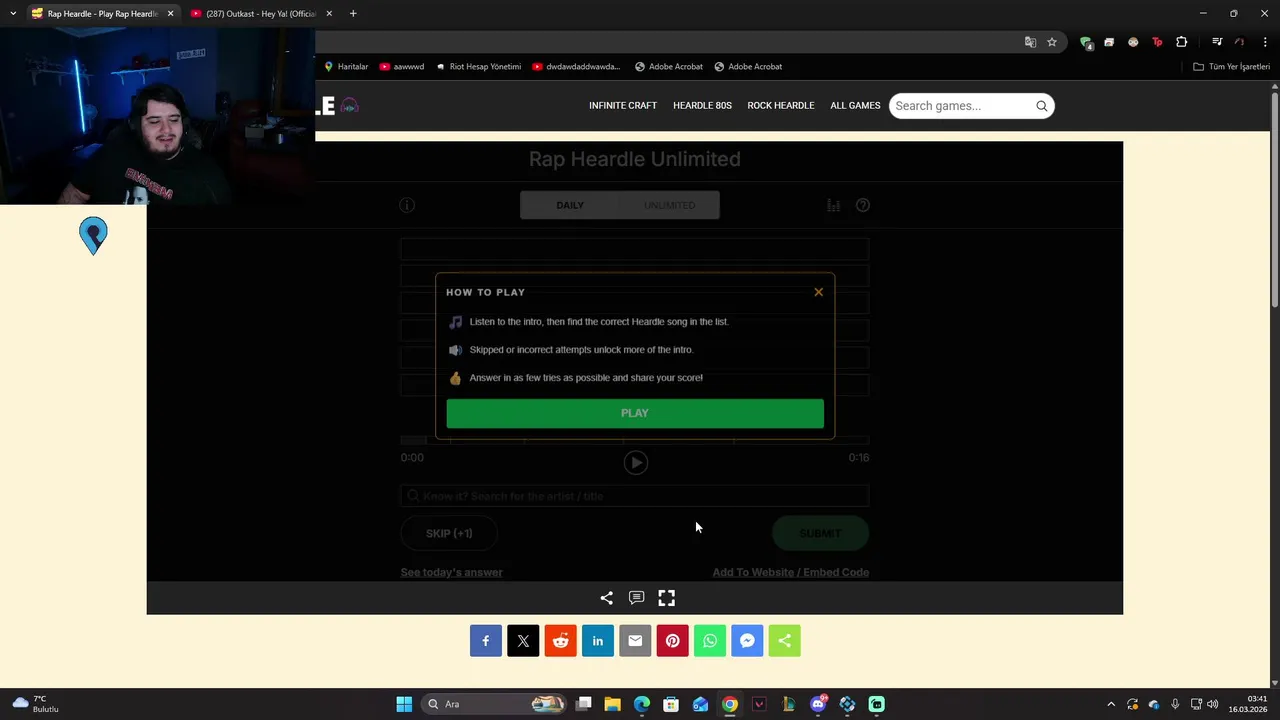This screenshot has height=720, width=1280.
Task: Switch to the DAILY mode tab
Action: [570, 205]
